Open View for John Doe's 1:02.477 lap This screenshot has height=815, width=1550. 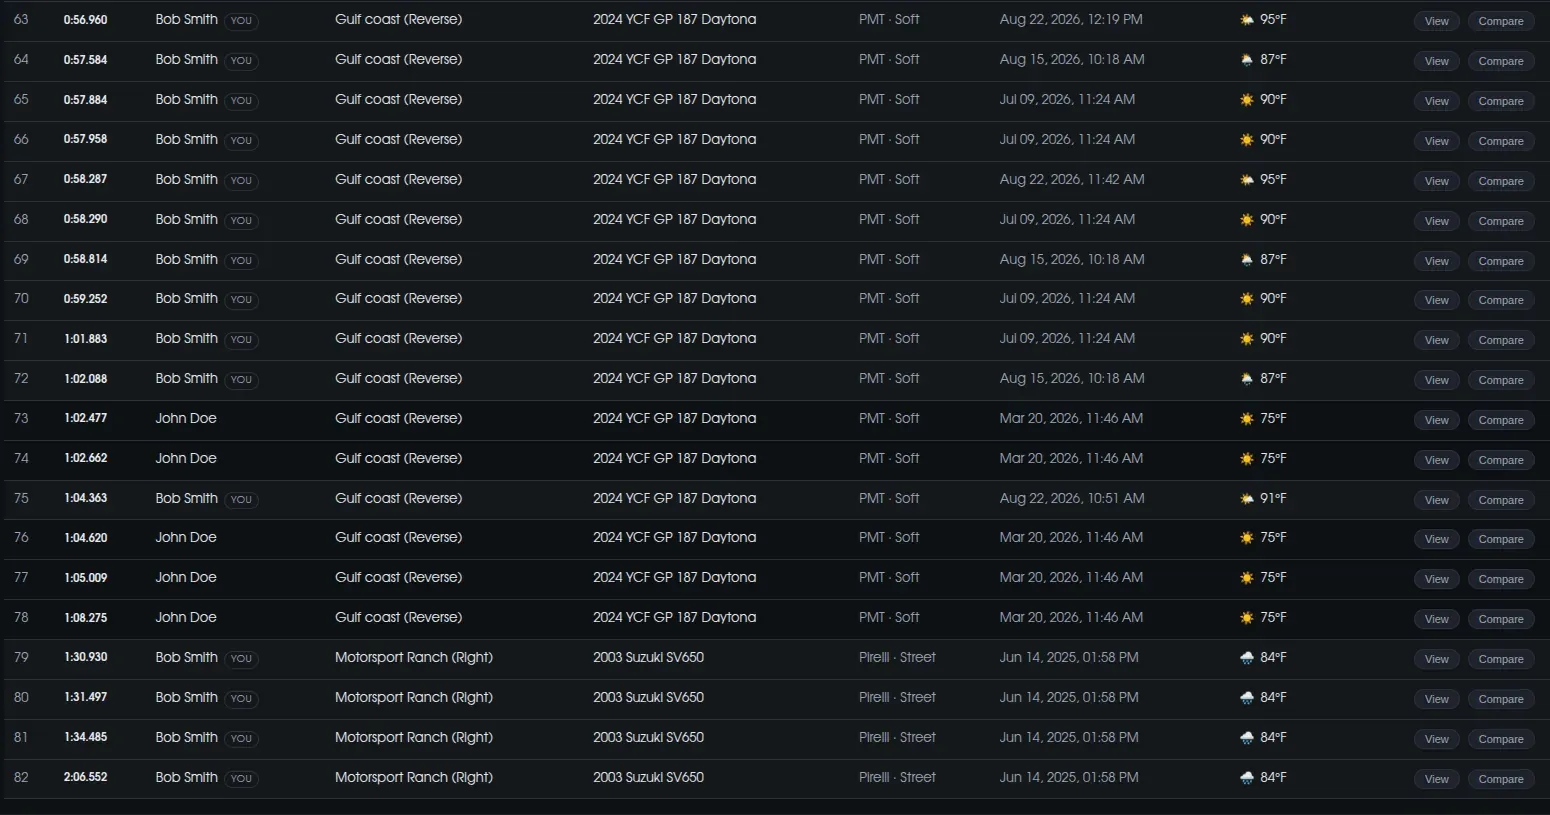point(1436,420)
